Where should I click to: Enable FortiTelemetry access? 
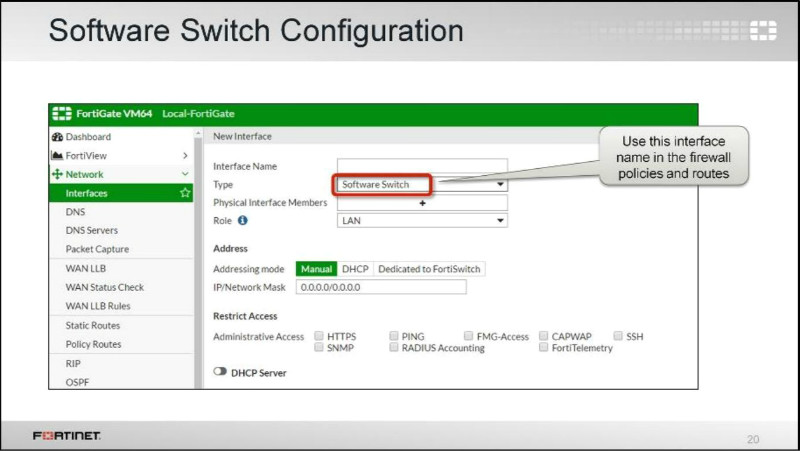pos(543,347)
